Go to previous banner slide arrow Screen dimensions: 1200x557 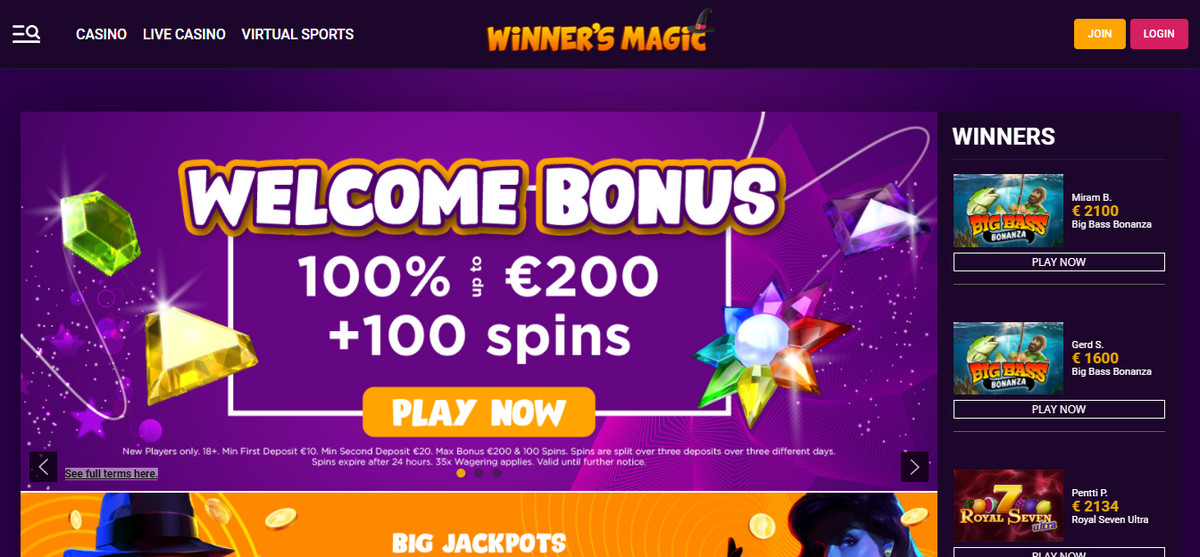[43, 467]
